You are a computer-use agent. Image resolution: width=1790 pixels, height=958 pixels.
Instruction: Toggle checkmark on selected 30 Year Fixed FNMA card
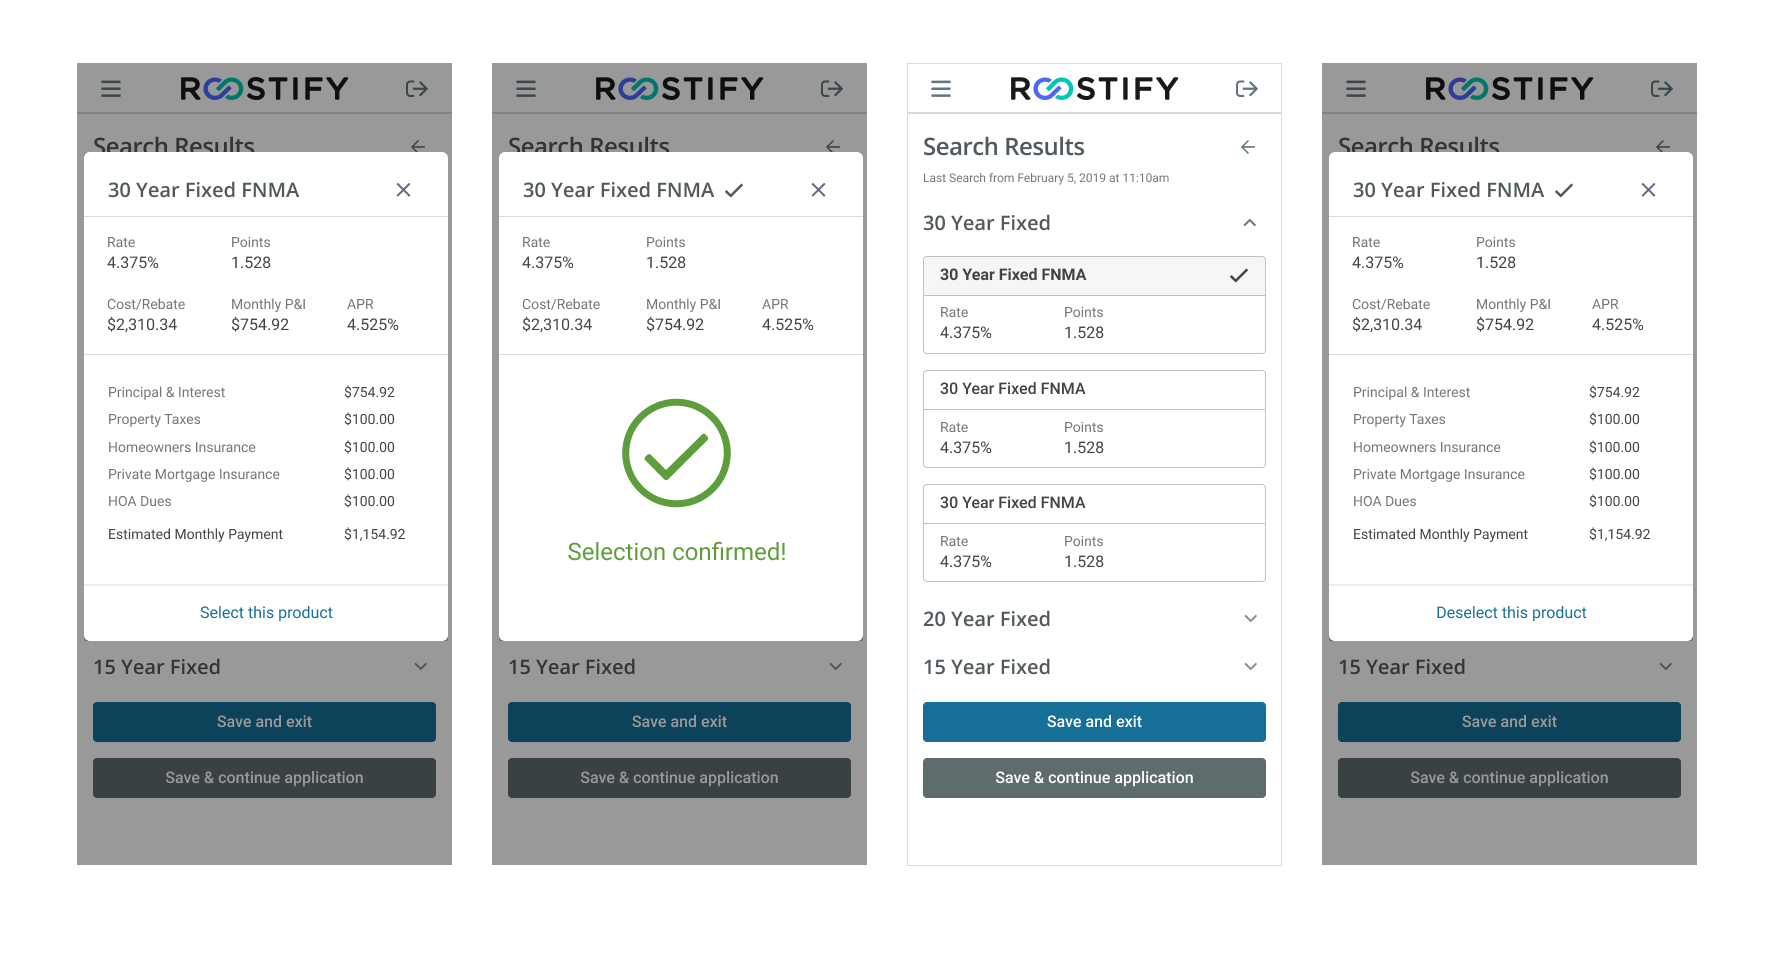pos(1239,275)
